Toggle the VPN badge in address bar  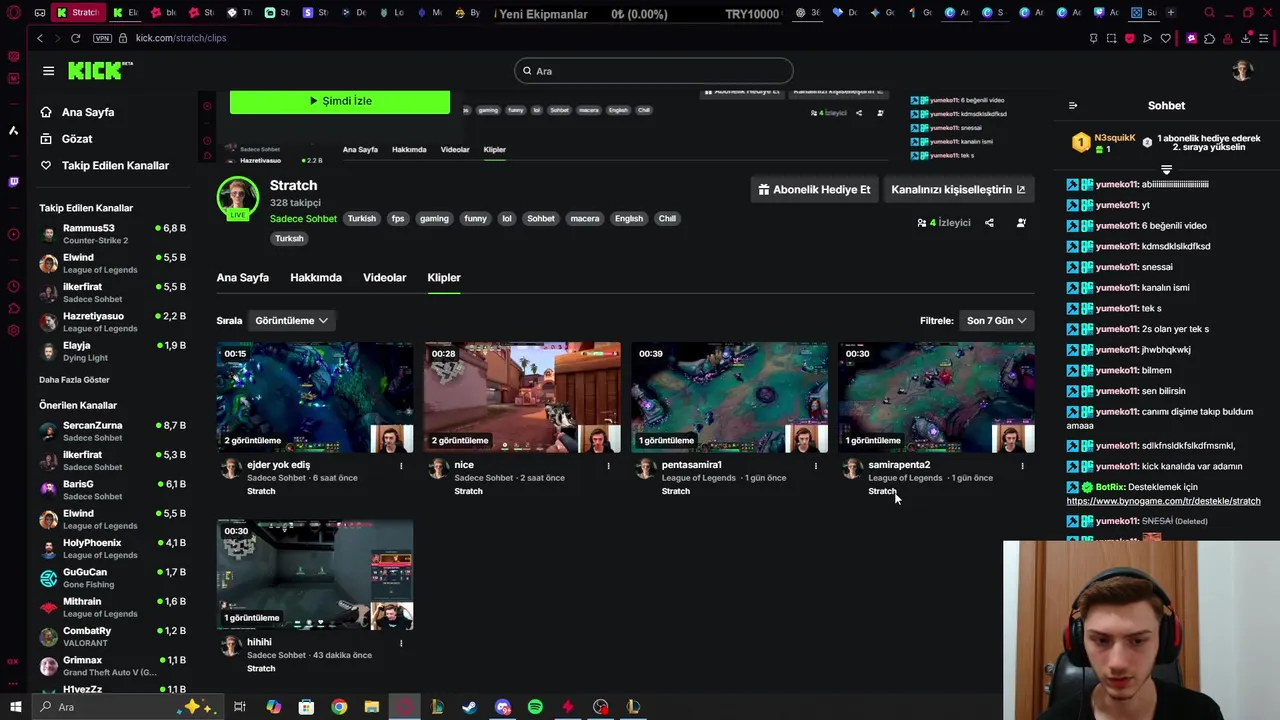102,38
